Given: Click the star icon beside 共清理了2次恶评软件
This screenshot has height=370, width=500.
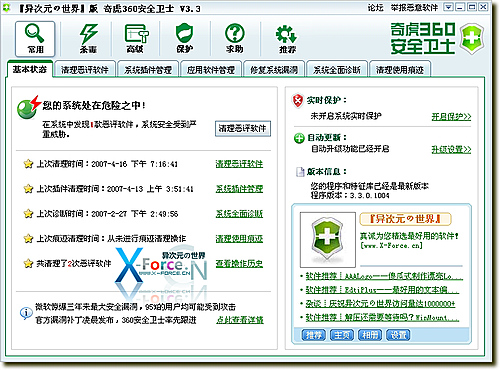Looking at the screenshot, I should pyautogui.click(x=28, y=263).
